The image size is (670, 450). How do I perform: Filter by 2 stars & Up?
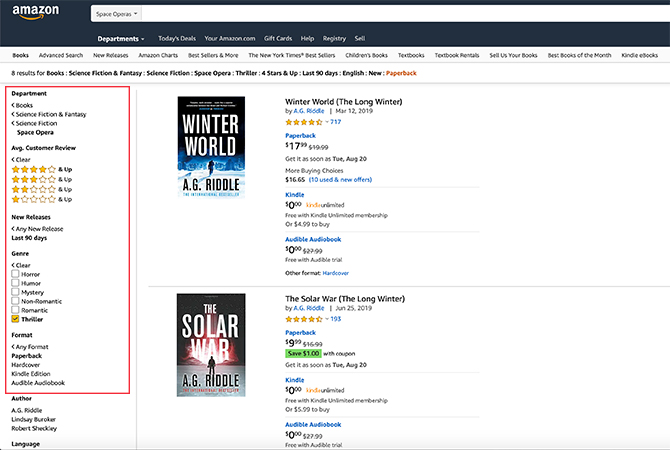coord(42,189)
